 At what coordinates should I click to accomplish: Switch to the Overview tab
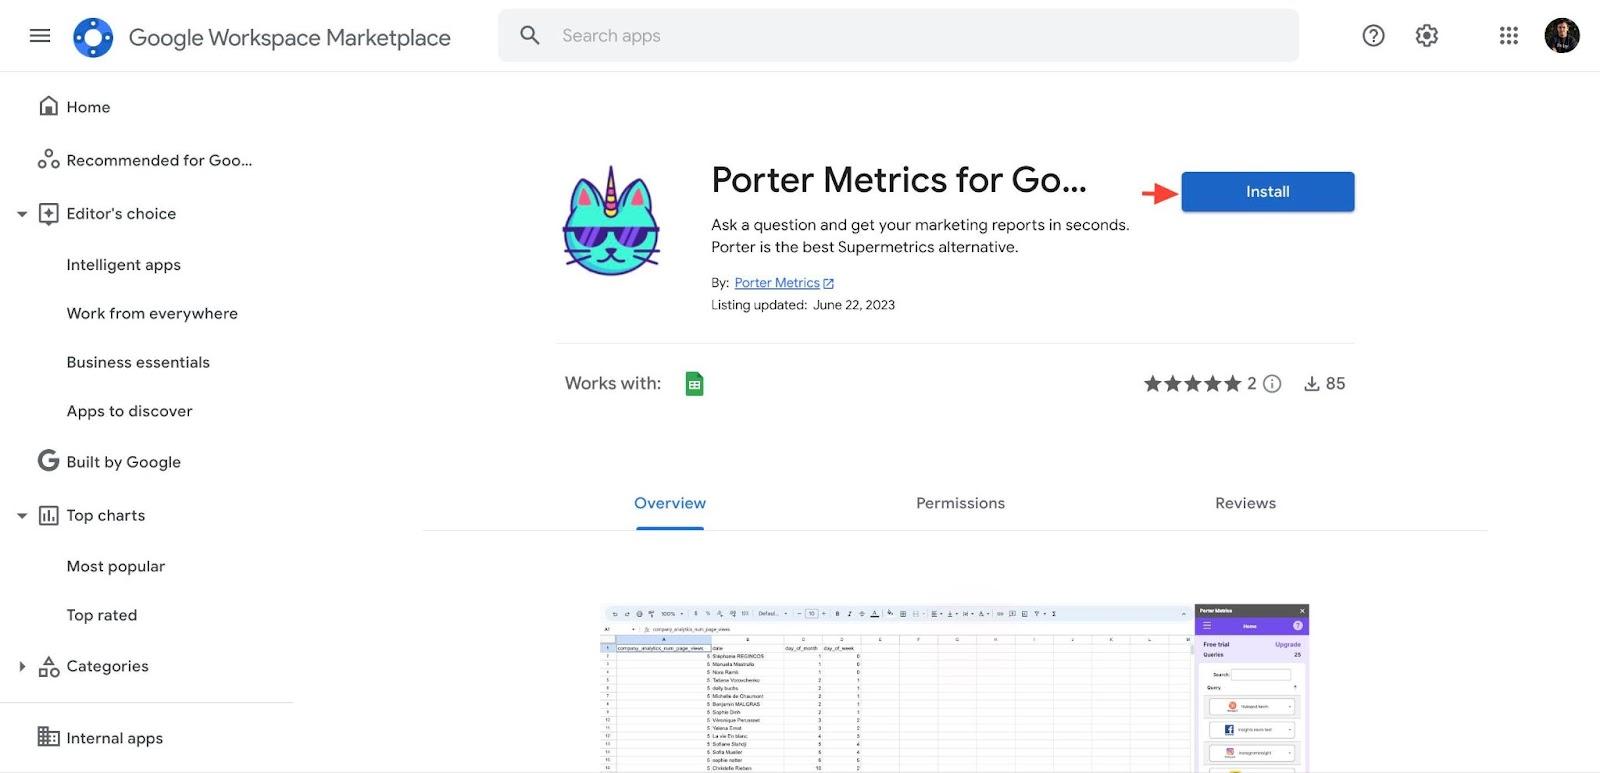670,504
